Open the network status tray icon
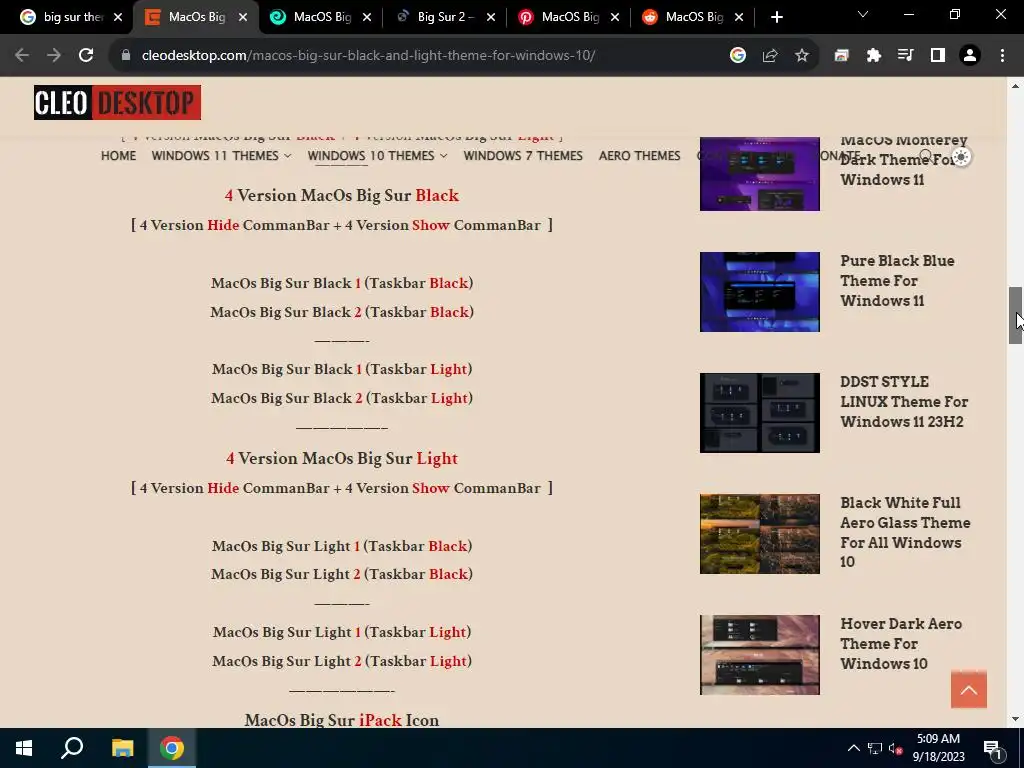Viewport: 1024px width, 768px height. click(875, 749)
